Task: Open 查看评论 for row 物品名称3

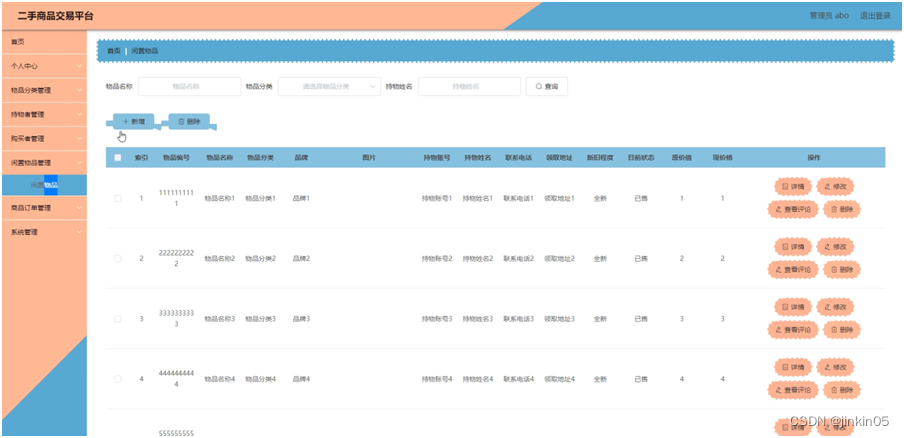Action: [x=793, y=330]
